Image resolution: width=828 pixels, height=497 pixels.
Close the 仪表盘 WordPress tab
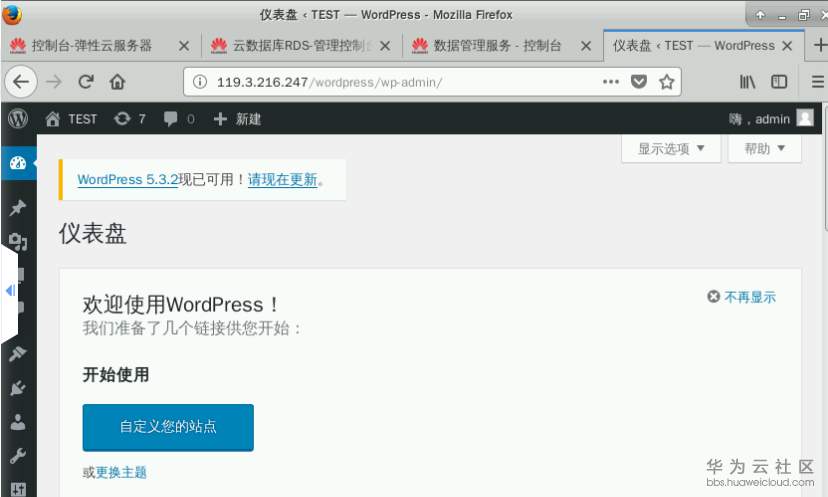787,46
